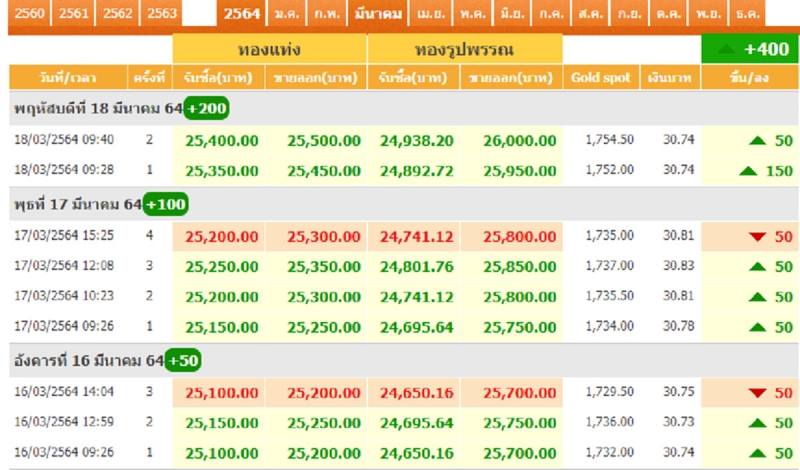Click the +50 badge for 16 มีนาคม
The image size is (800, 470).
click(x=183, y=360)
